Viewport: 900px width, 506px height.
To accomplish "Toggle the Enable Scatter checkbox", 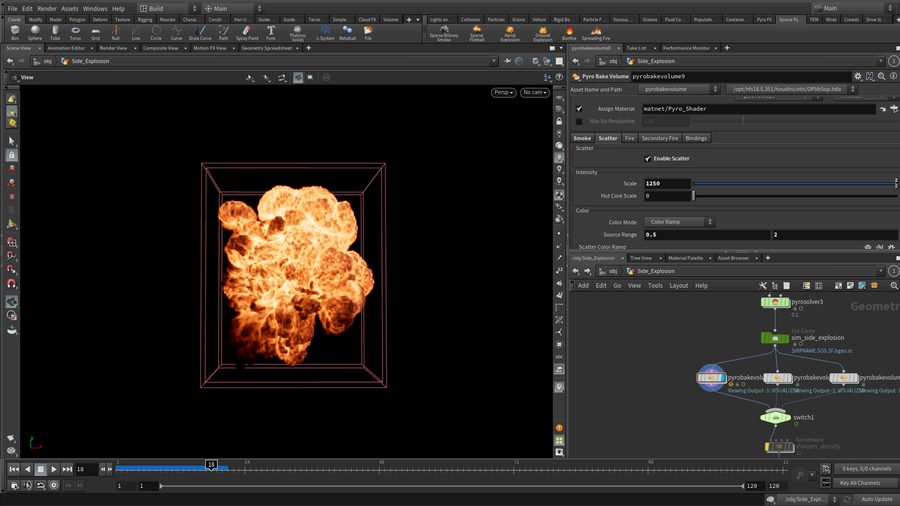I will coord(647,158).
